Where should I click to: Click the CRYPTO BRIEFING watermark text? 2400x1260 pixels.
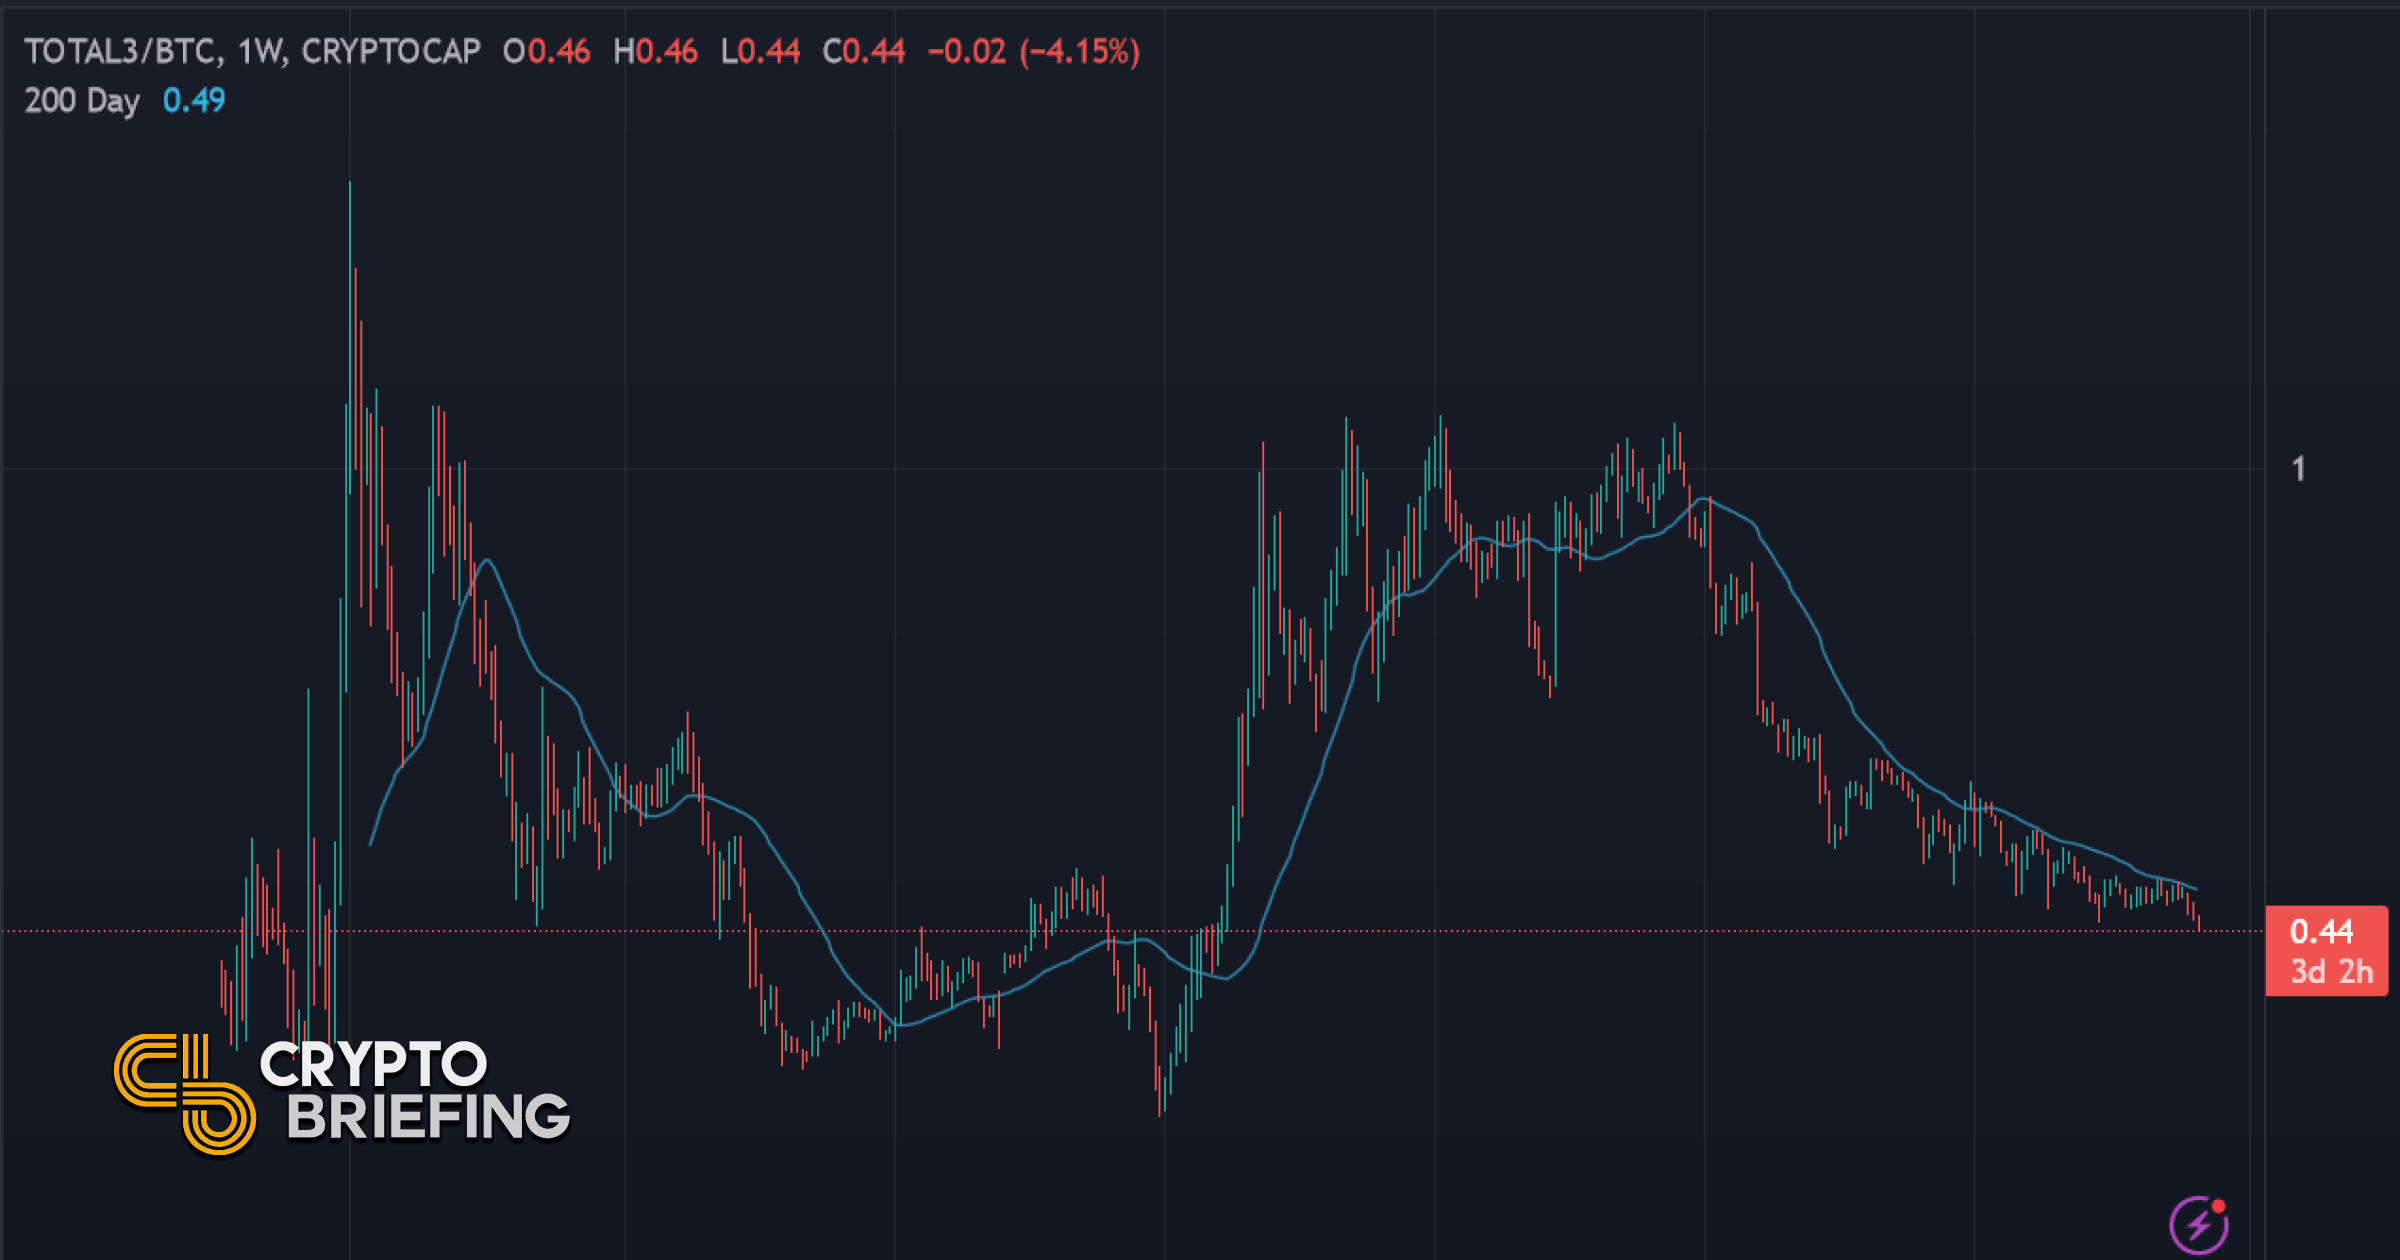[415, 1091]
